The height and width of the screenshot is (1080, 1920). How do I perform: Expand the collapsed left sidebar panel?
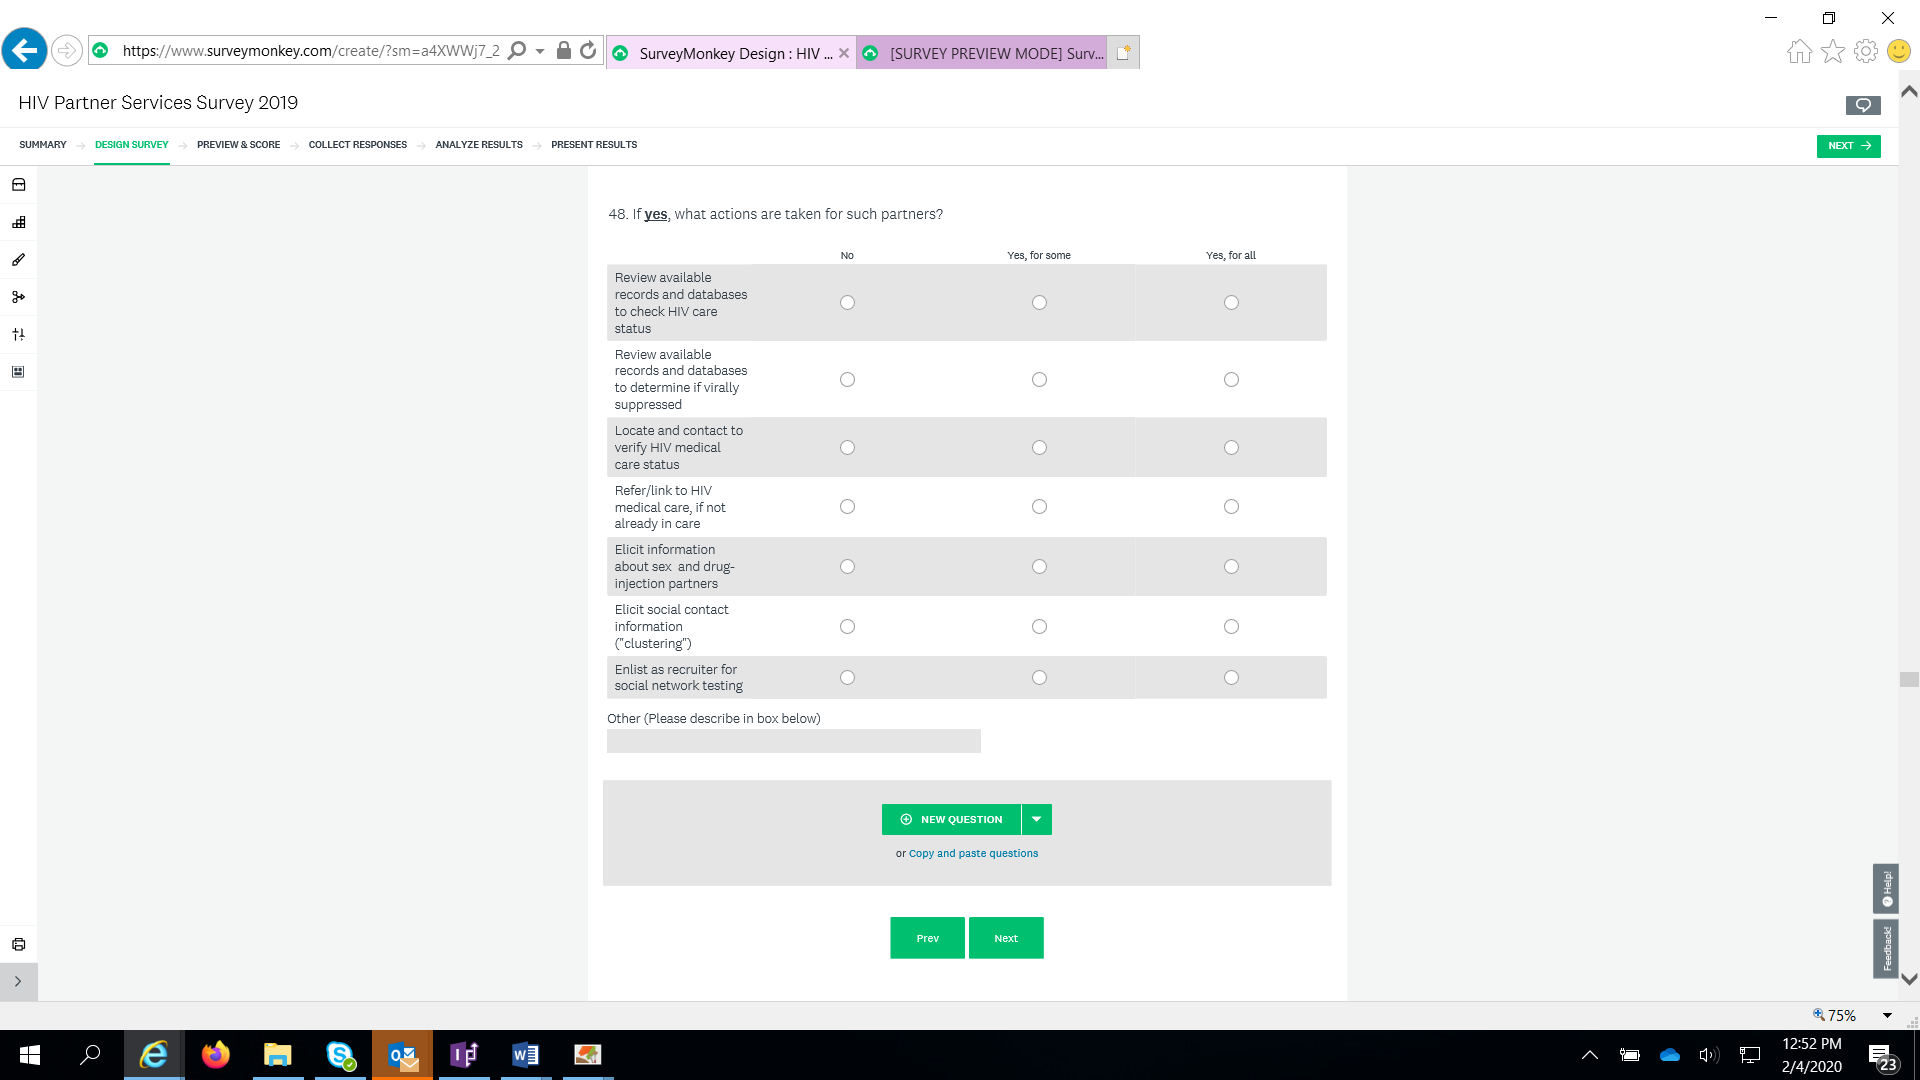pyautogui.click(x=18, y=982)
